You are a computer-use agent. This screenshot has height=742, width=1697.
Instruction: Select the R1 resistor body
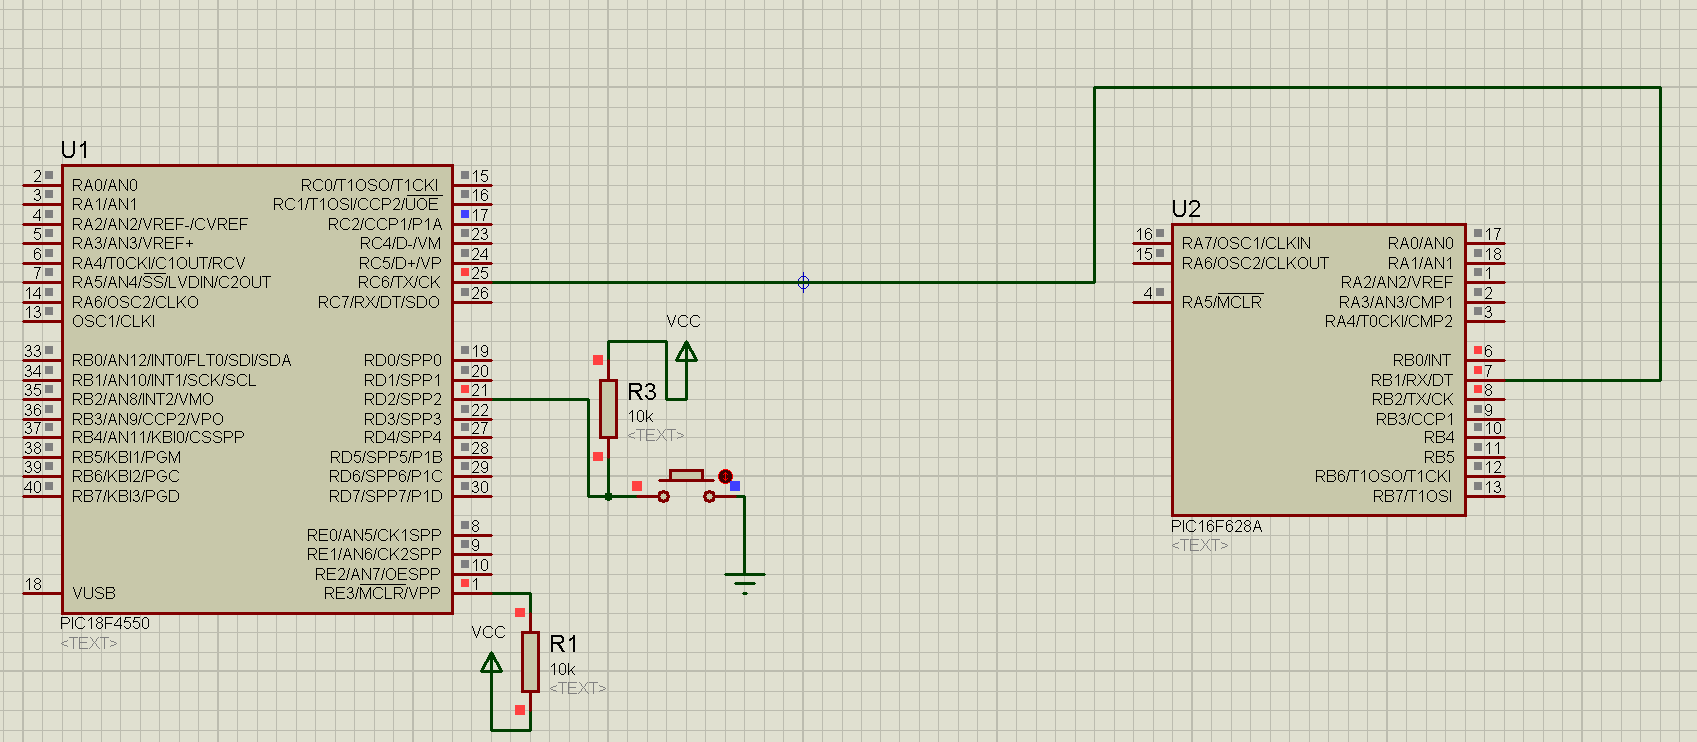coord(530,662)
